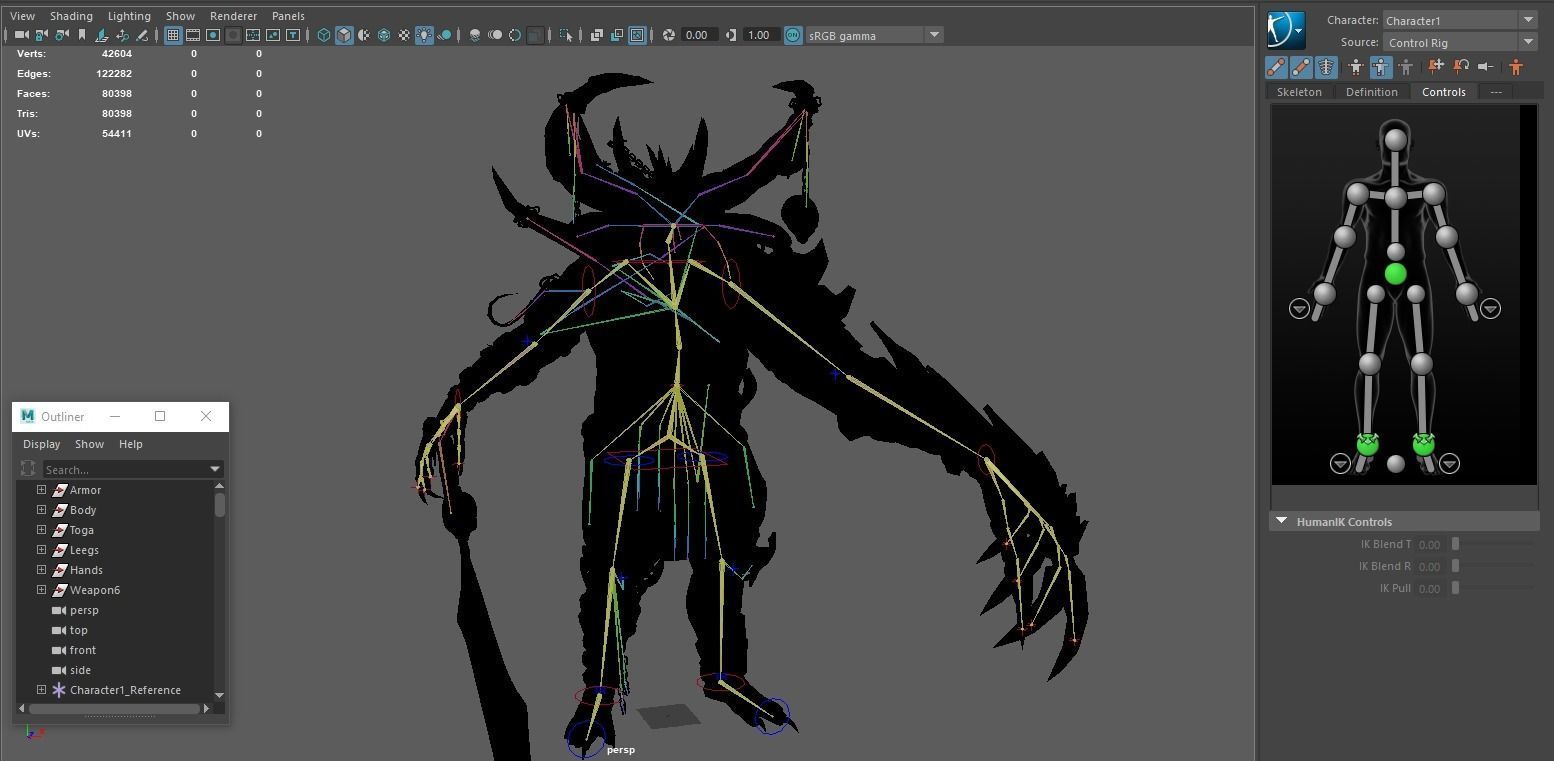Screen dimensions: 1554x761
Task: Click the Textured checker display icon
Action: [404, 35]
